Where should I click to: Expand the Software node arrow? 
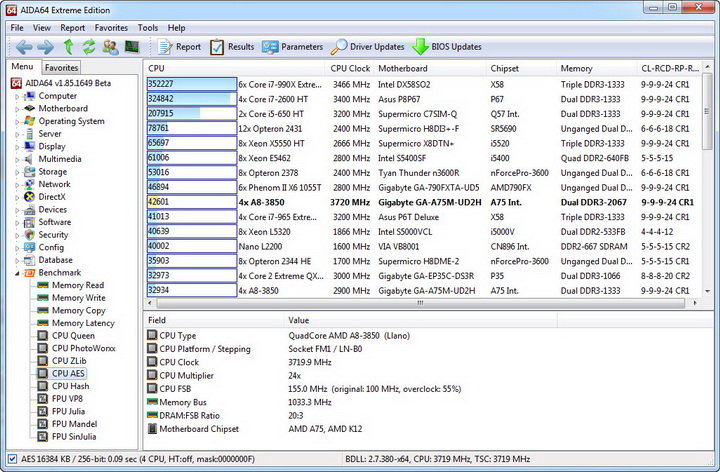tap(17, 223)
